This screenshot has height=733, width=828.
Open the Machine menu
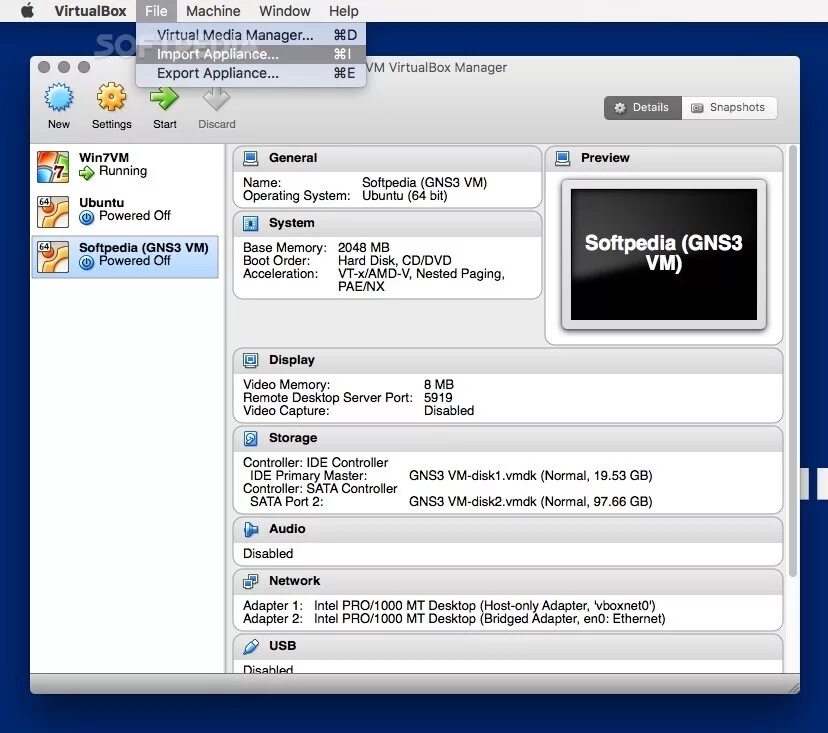coord(213,11)
